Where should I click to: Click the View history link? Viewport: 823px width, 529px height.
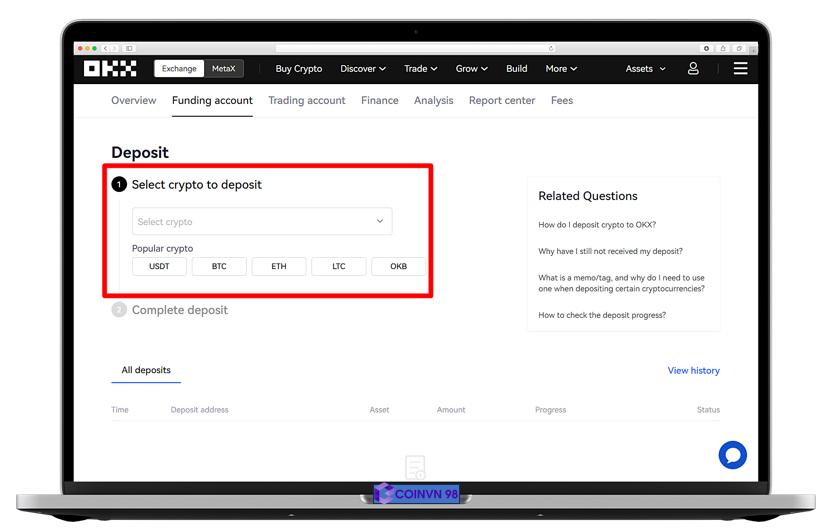point(693,371)
